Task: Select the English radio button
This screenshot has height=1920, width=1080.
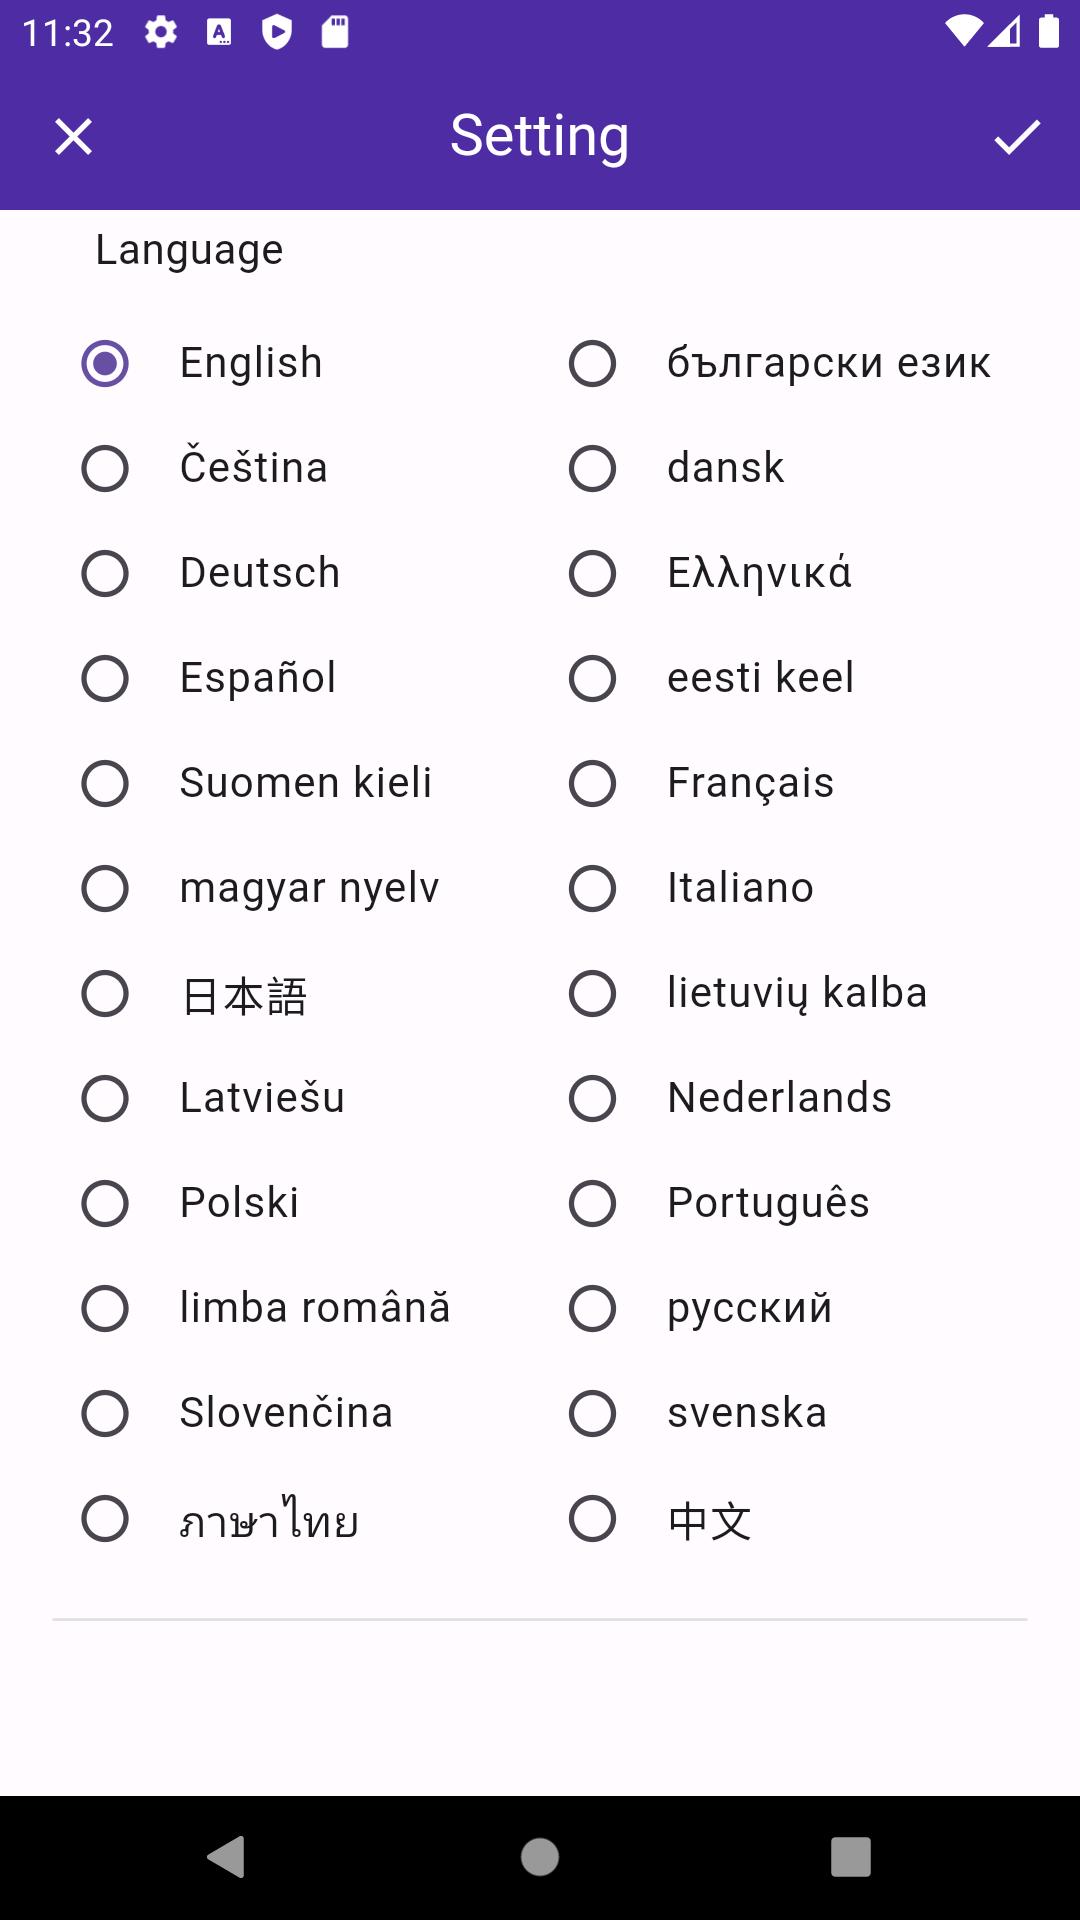Action: (x=105, y=363)
